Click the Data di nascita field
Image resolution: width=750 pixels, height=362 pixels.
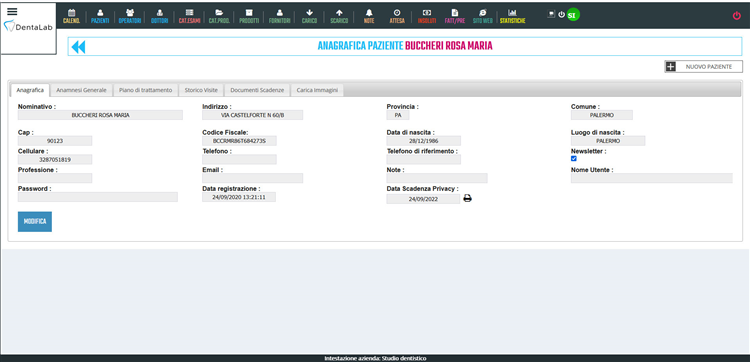coord(424,141)
